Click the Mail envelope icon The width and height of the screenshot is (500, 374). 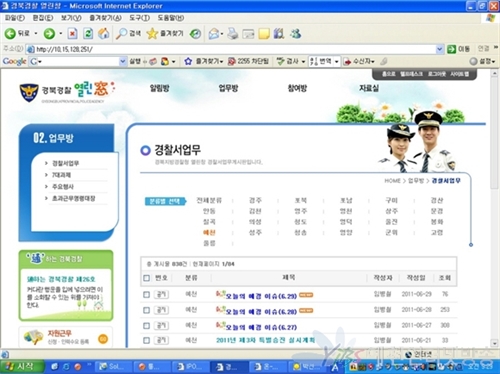pos(214,33)
